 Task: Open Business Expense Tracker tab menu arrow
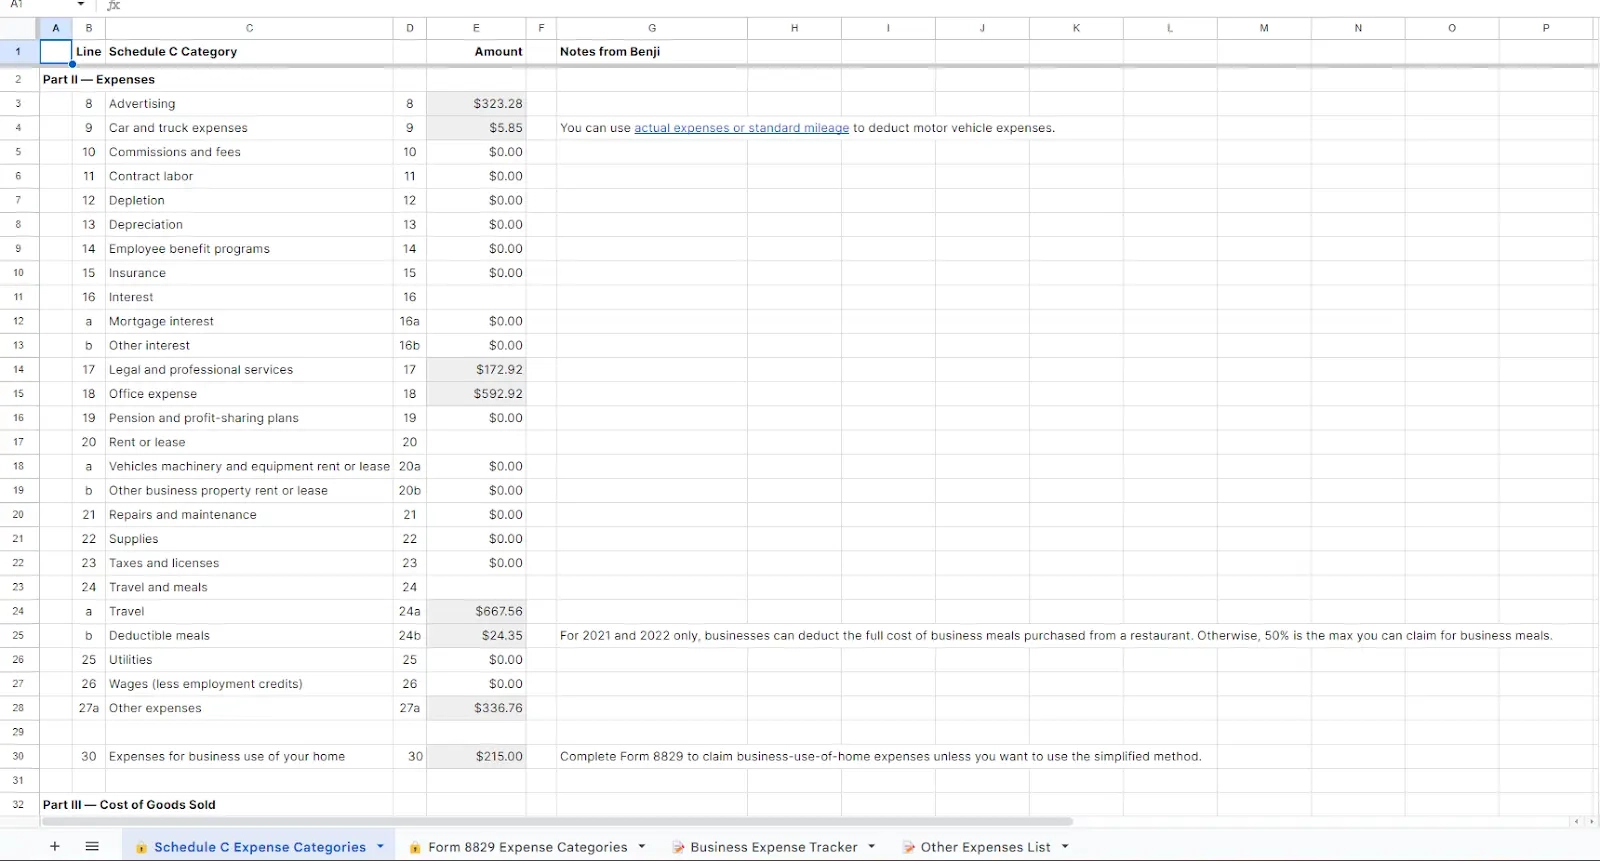click(x=872, y=846)
